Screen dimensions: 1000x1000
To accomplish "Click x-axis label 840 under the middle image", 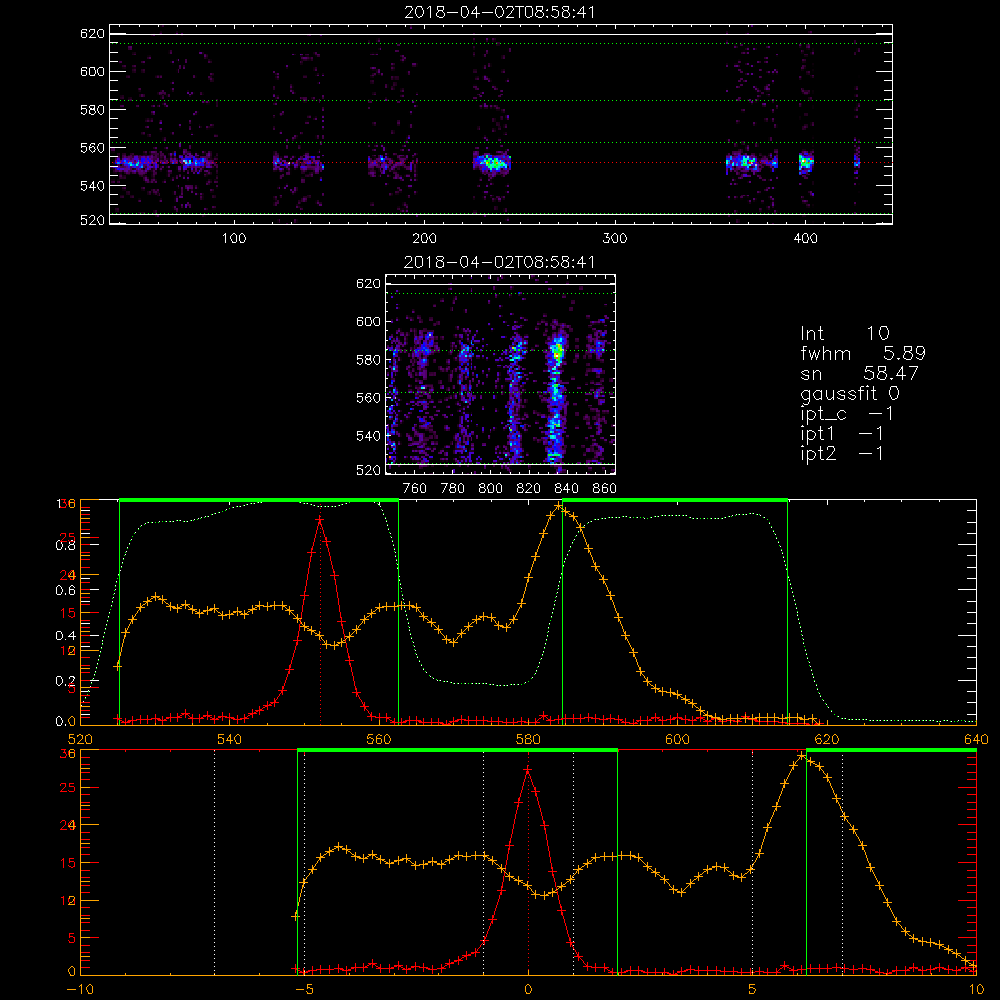I will pos(566,489).
